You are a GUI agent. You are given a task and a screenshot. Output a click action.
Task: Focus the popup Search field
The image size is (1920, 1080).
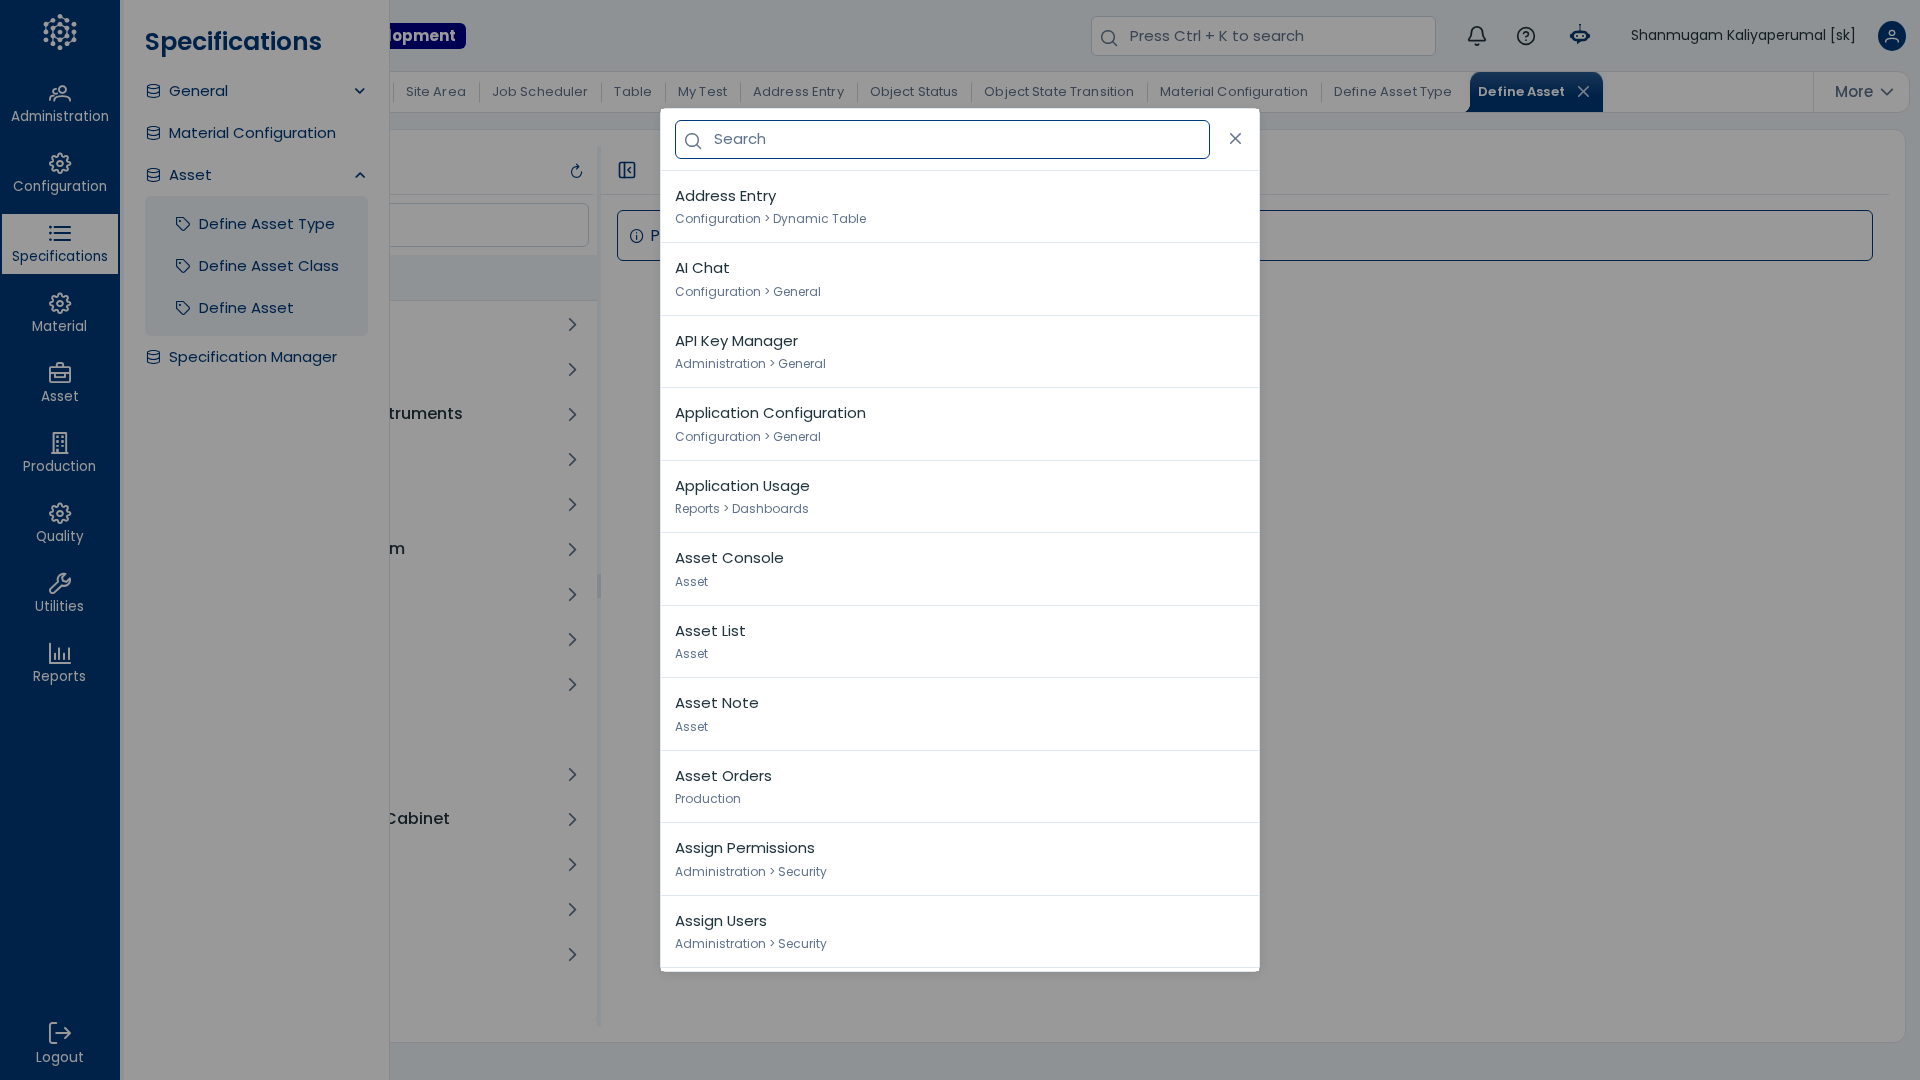(x=942, y=140)
